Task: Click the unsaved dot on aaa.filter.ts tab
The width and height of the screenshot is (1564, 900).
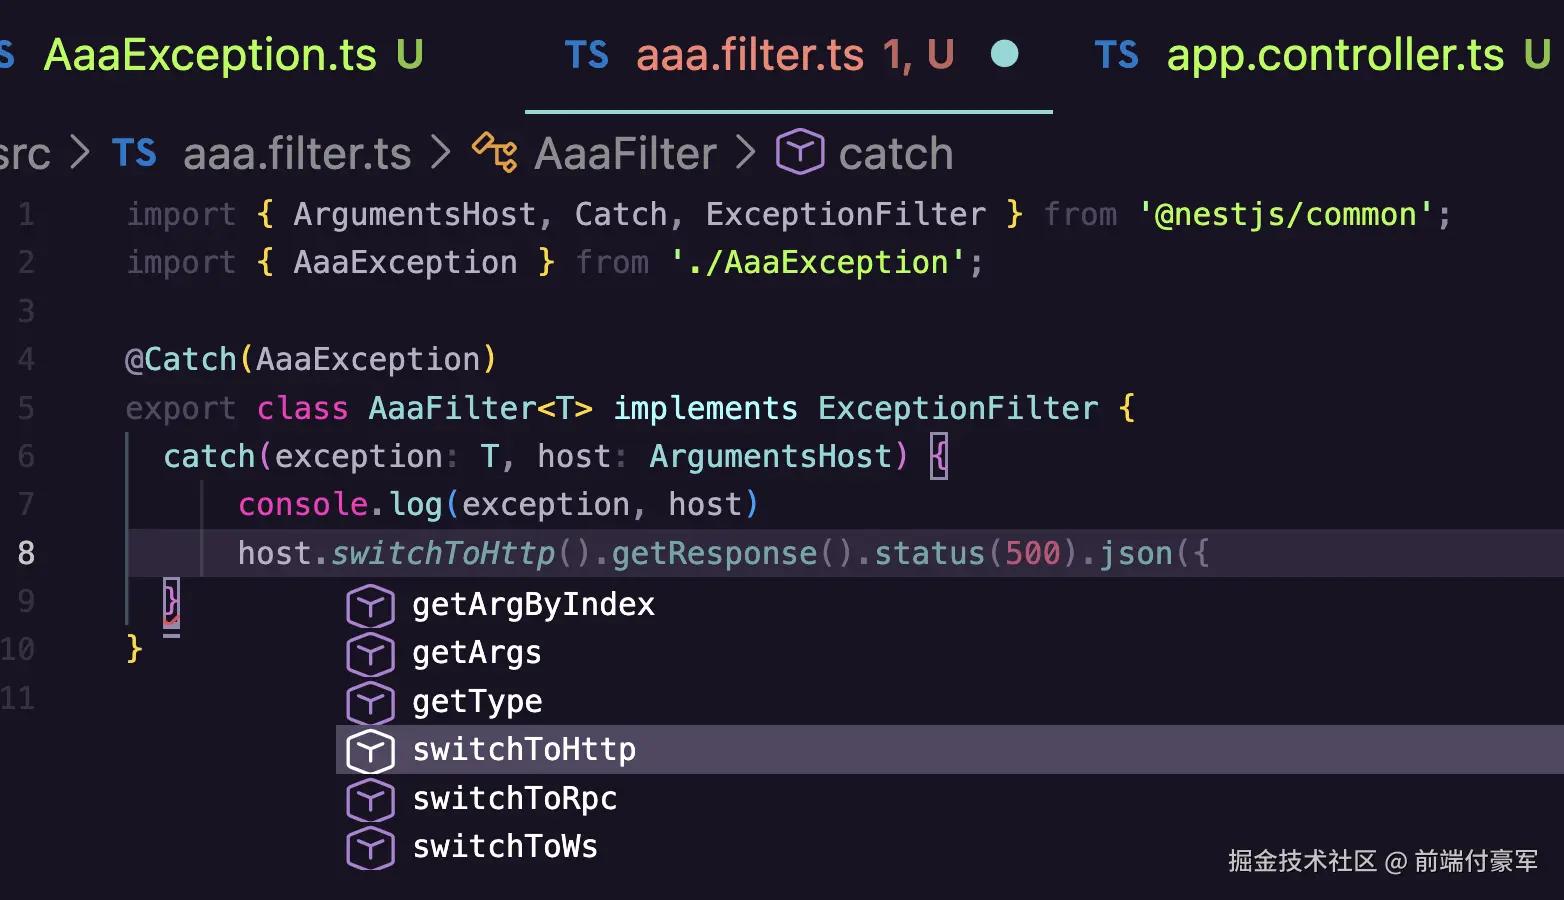Action: [1004, 54]
